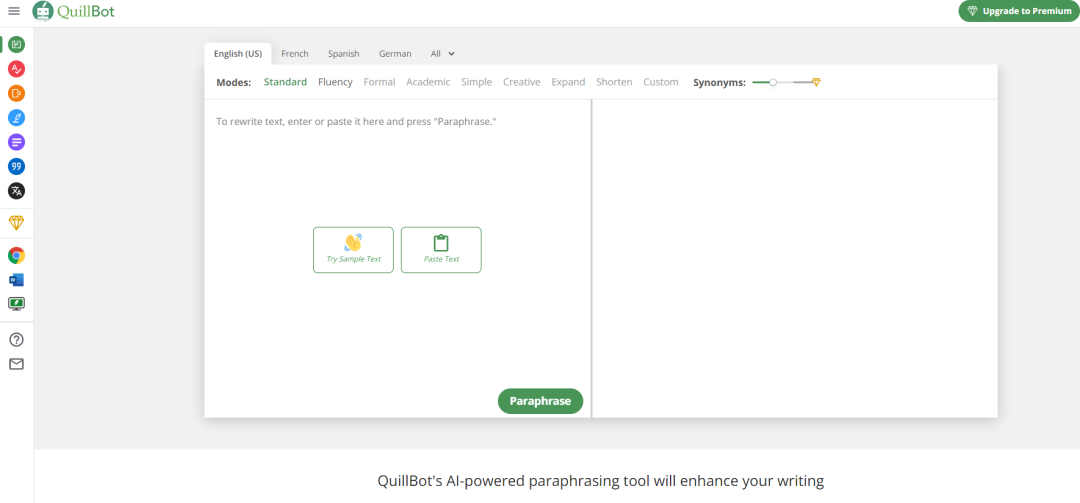Switch to French language tab
1080x503 pixels.
(295, 54)
